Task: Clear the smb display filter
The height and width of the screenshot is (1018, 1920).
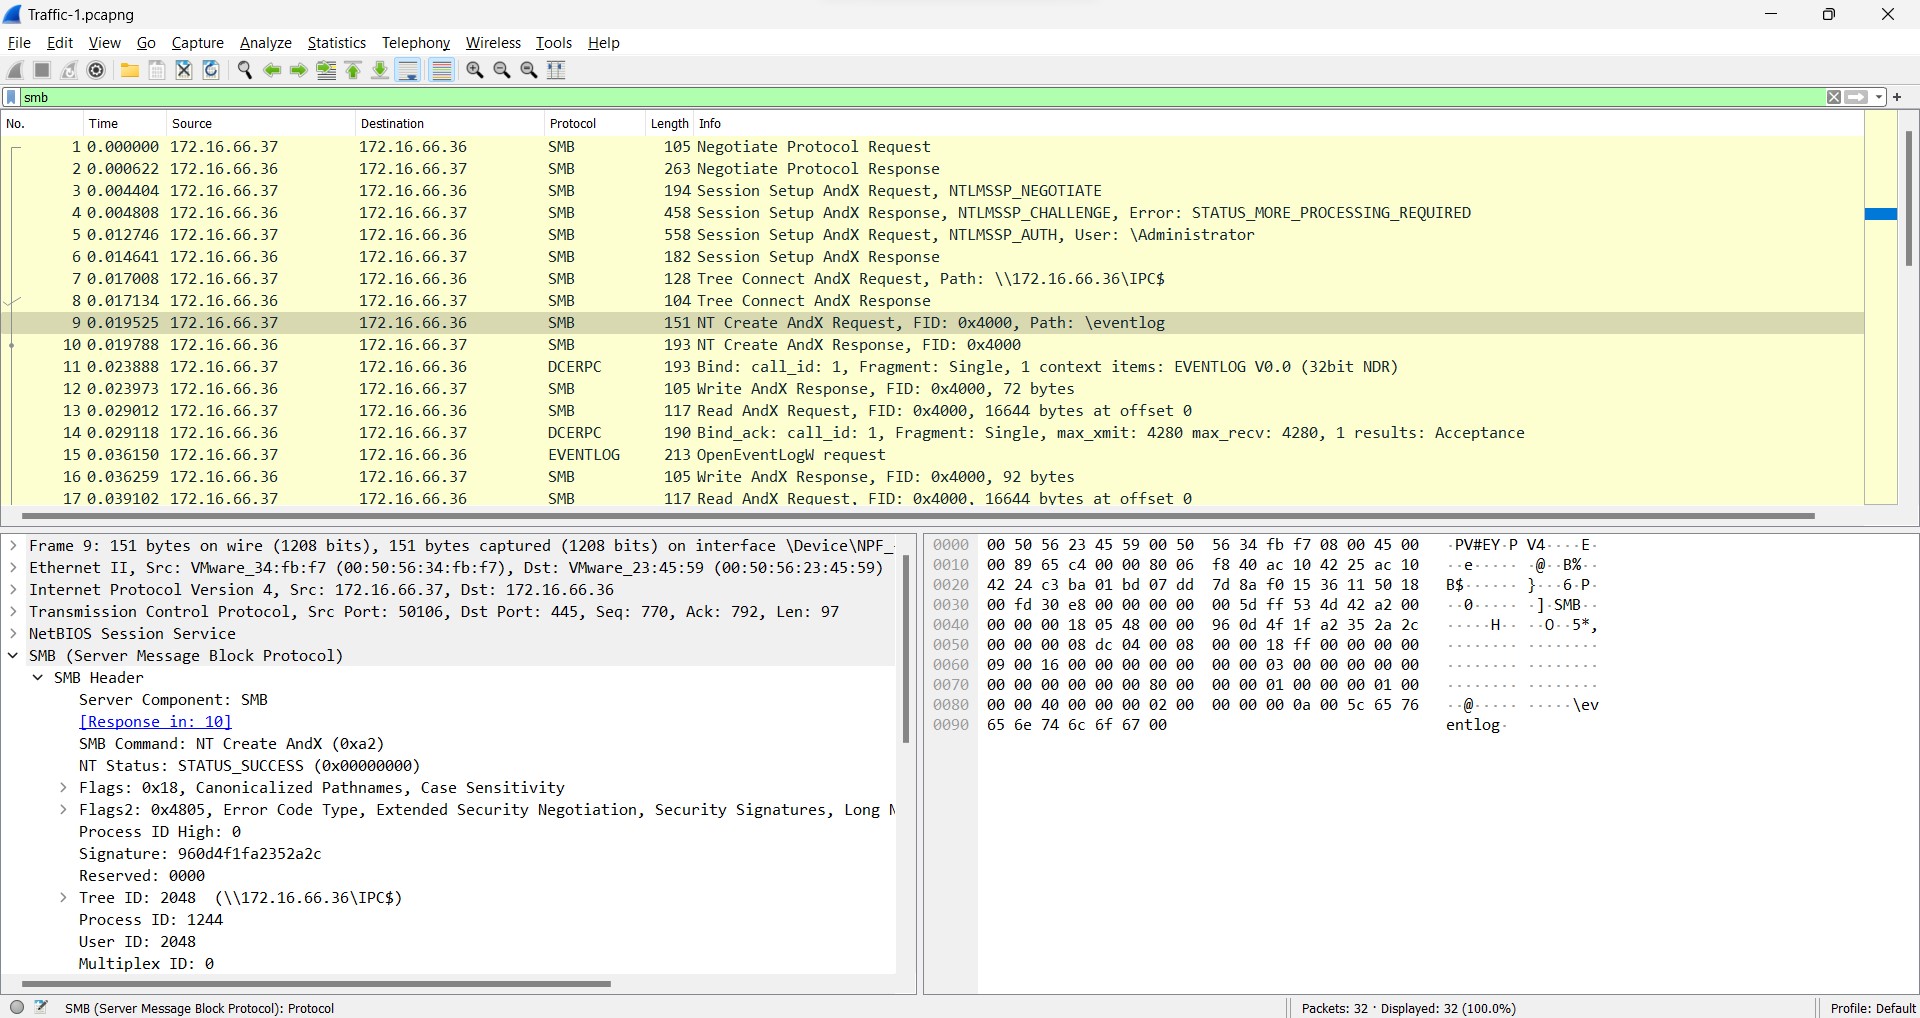Action: click(1833, 97)
